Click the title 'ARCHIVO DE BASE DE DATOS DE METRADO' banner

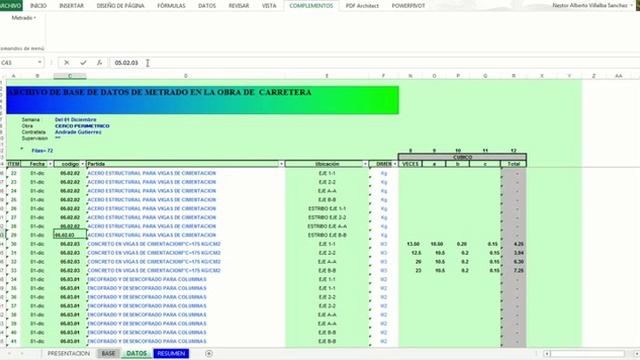pyautogui.click(x=202, y=100)
